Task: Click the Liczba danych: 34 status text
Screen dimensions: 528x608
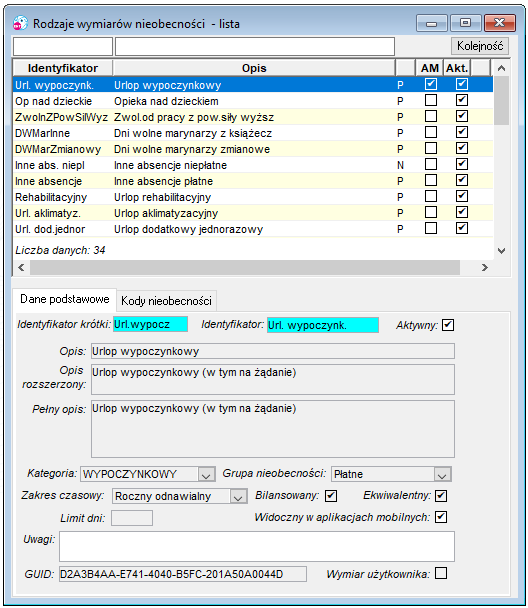Action: [x=60, y=250]
